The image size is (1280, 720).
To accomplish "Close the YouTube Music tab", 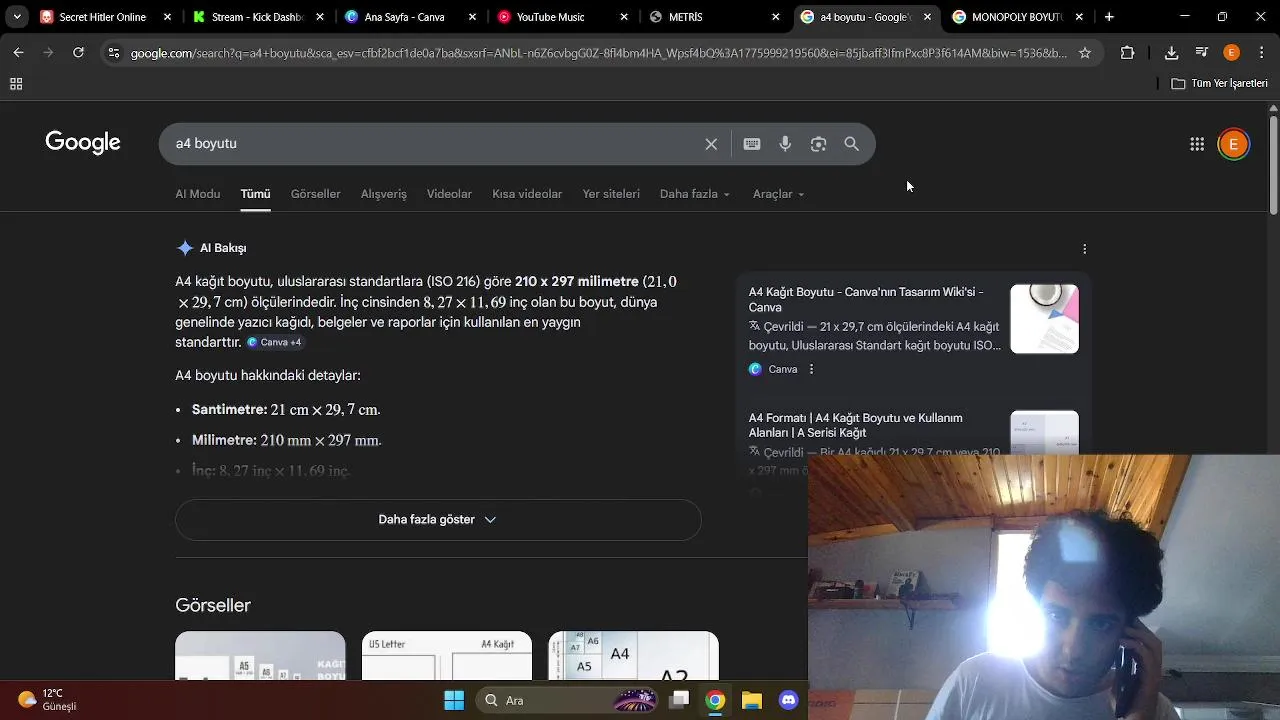I will coord(624,17).
